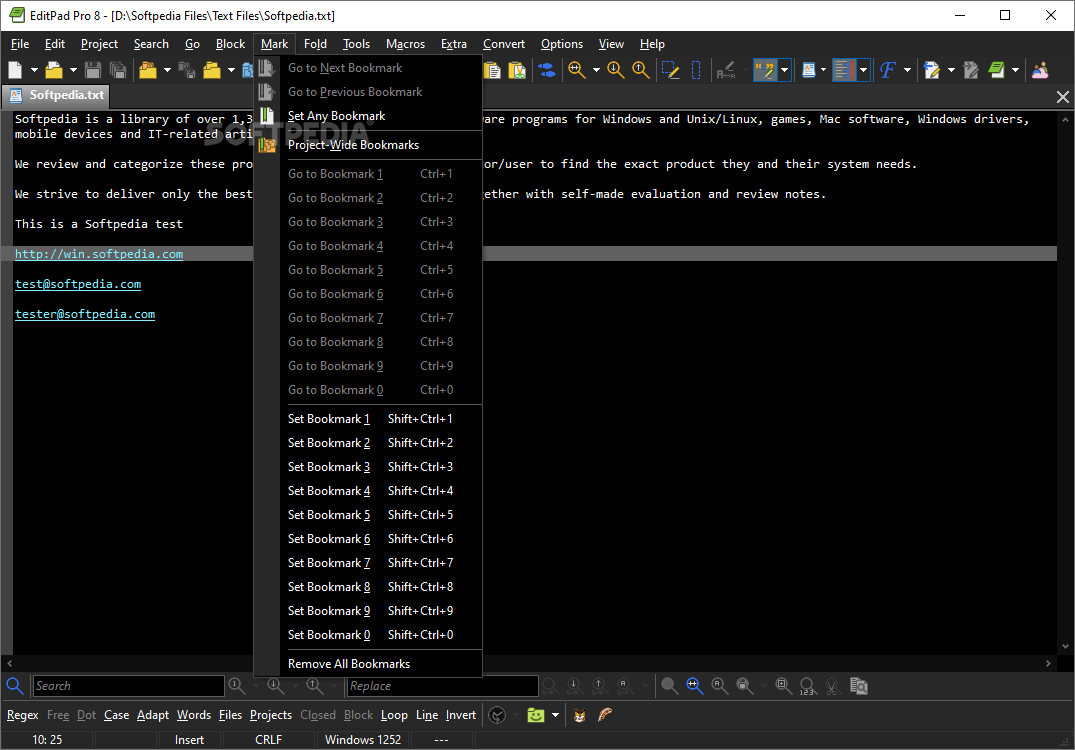Open the Open Project dropdown arrow
The image size is (1075, 750).
[167, 70]
